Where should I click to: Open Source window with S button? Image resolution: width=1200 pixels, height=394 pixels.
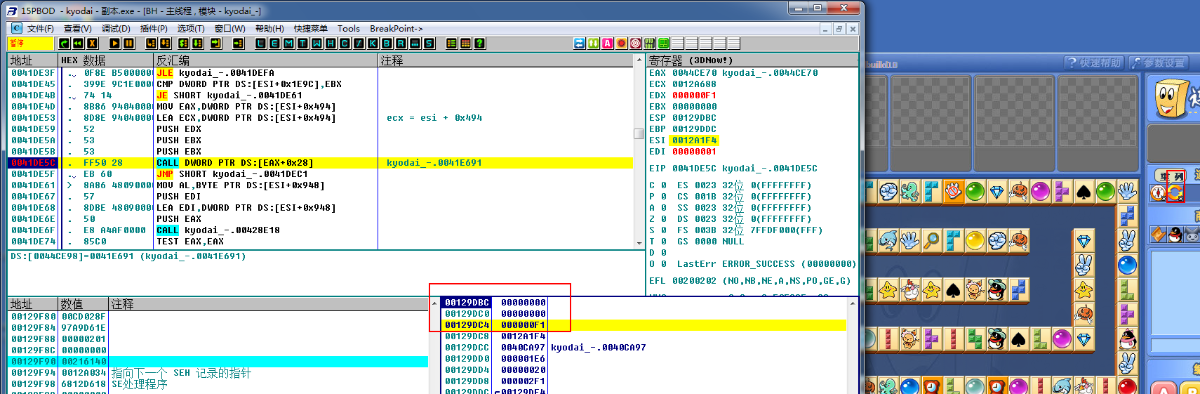click(428, 43)
